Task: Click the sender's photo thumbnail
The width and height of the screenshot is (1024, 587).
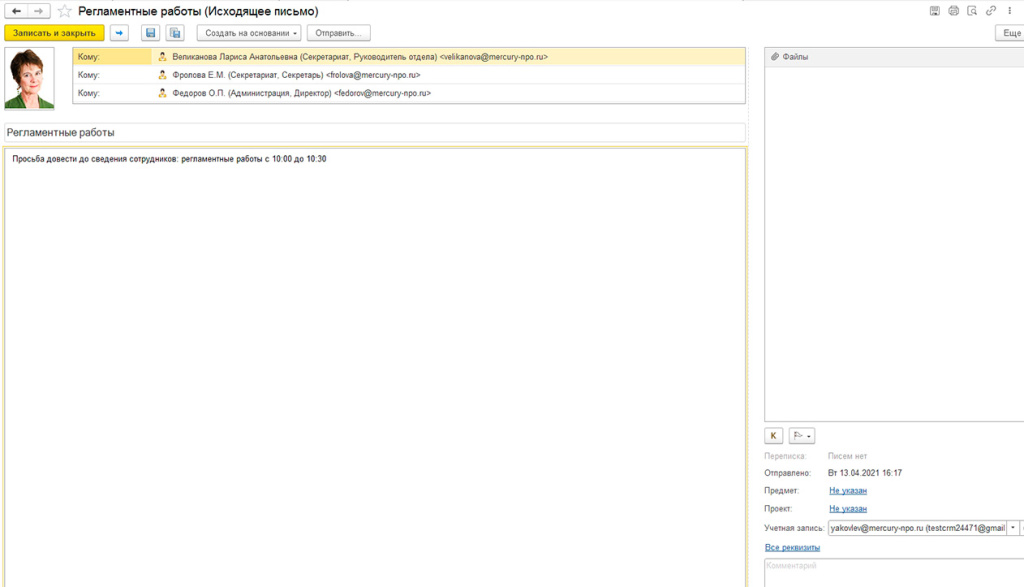Action: point(29,78)
